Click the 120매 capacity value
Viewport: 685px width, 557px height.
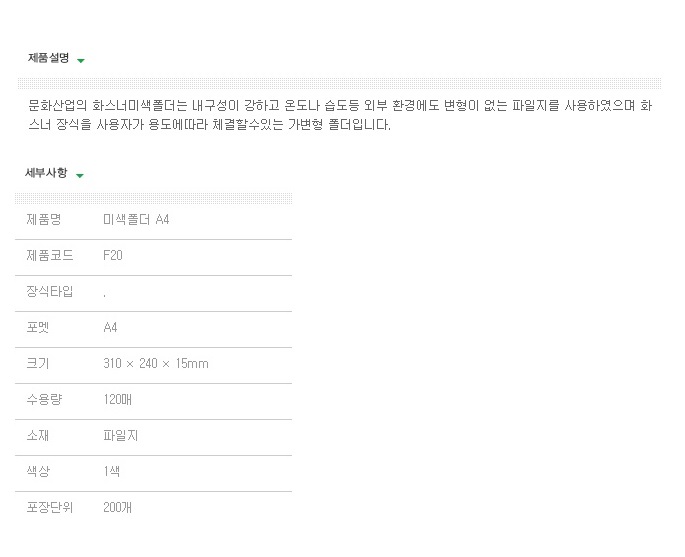118,399
